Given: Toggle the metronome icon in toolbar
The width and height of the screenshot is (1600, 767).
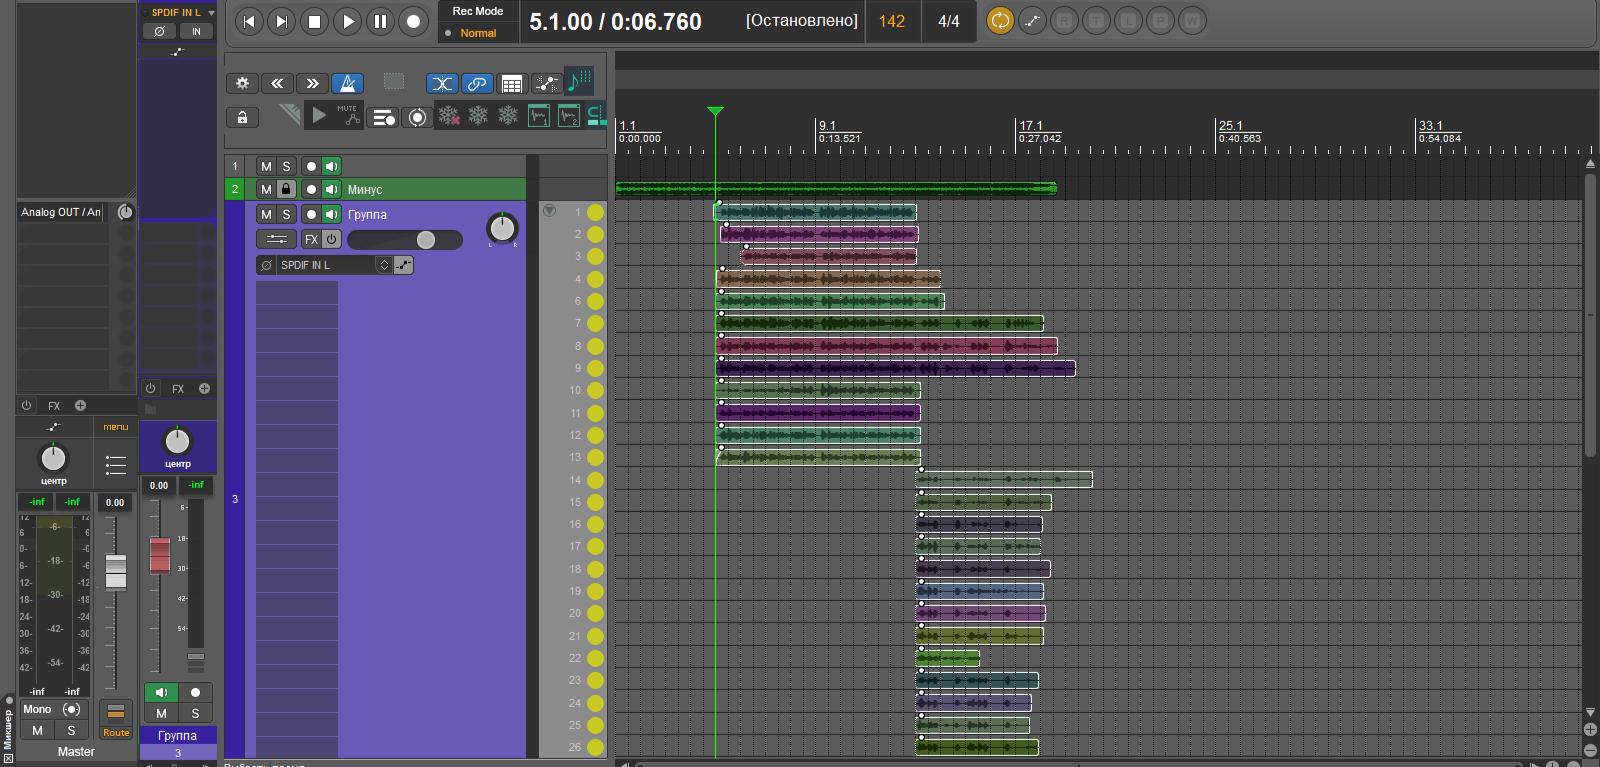Looking at the screenshot, I should (x=347, y=84).
